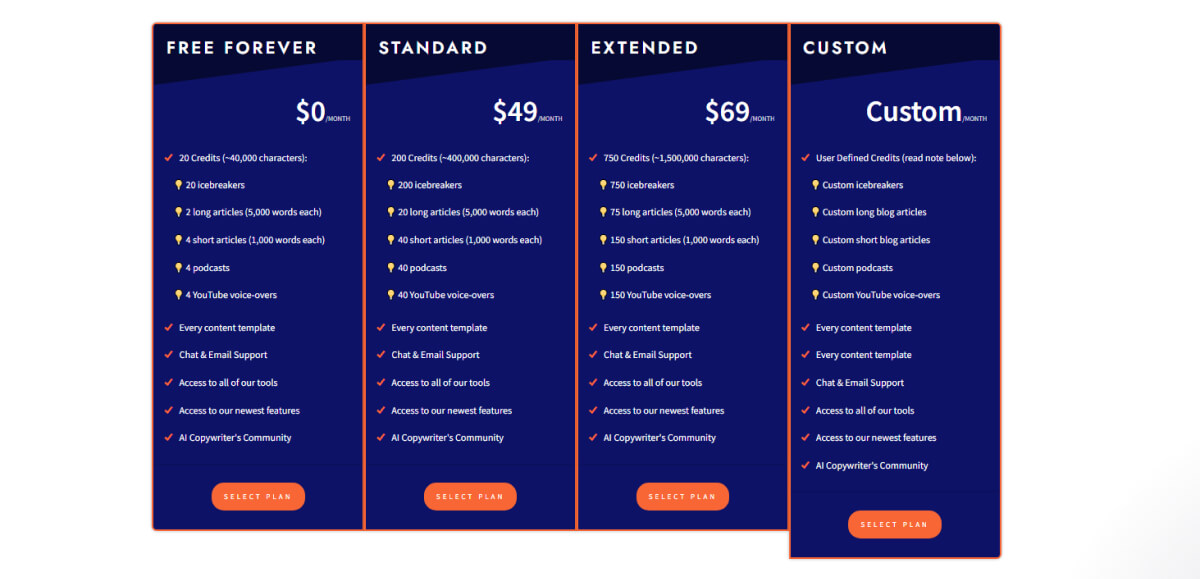1200x579 pixels.
Task: Choose Select Plan under Standard pricing
Action: [470, 496]
